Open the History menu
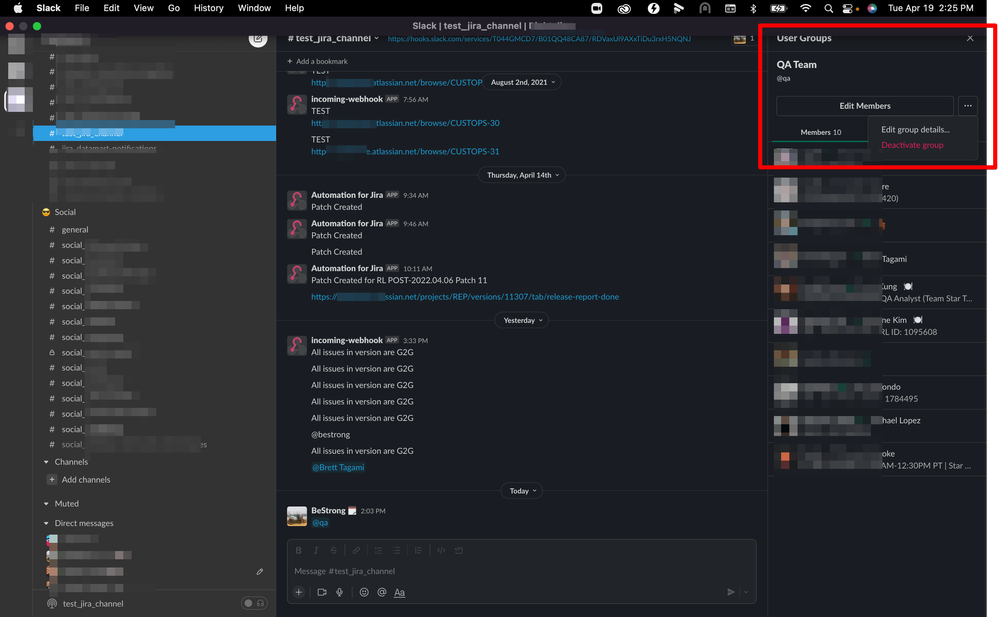999x617 pixels. [208, 8]
